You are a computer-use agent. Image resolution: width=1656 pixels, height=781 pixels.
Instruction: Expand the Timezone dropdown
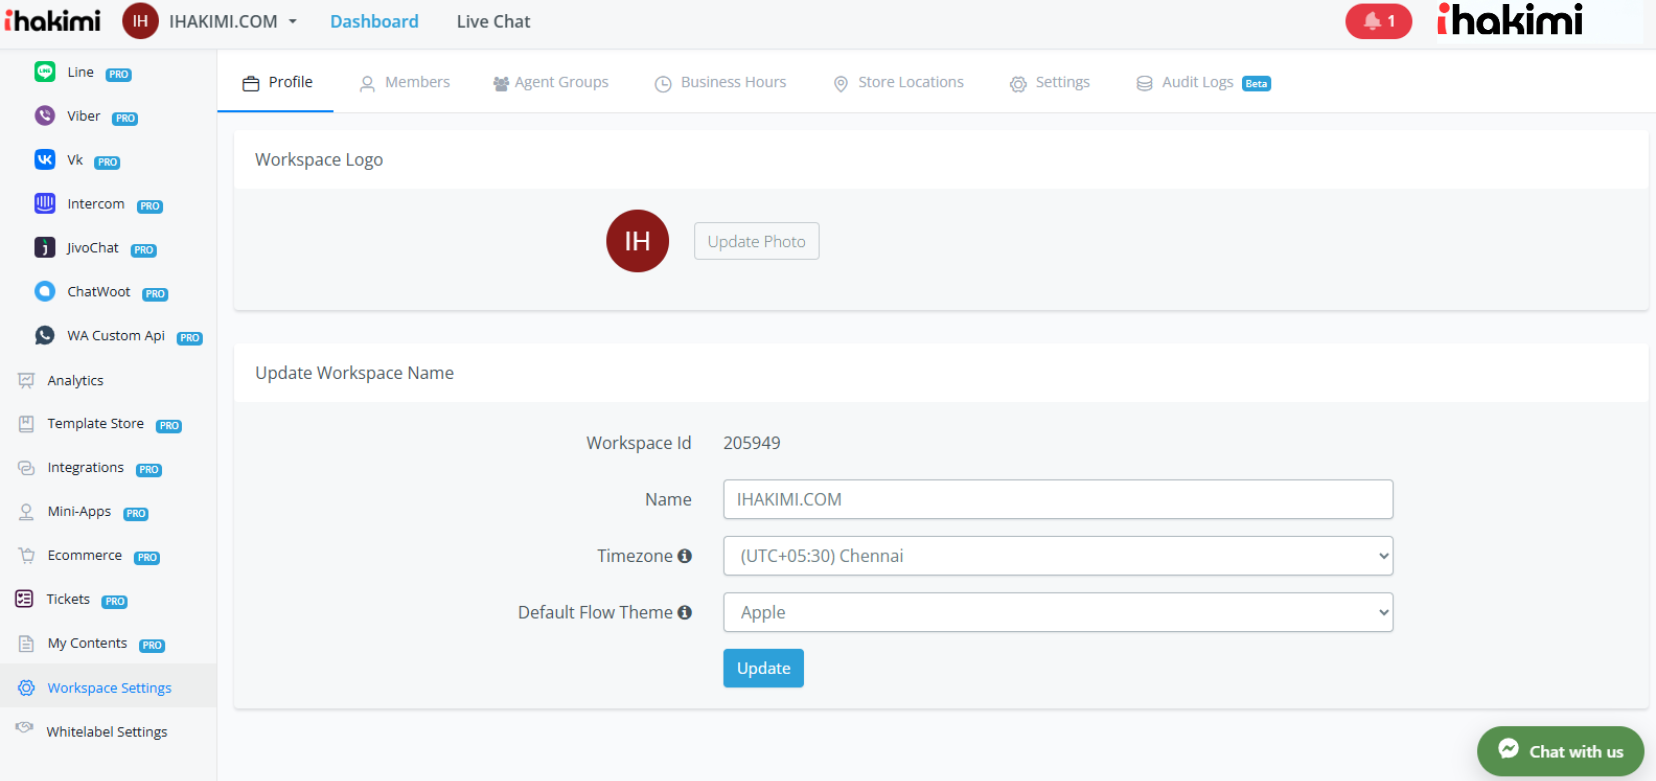[1057, 556]
